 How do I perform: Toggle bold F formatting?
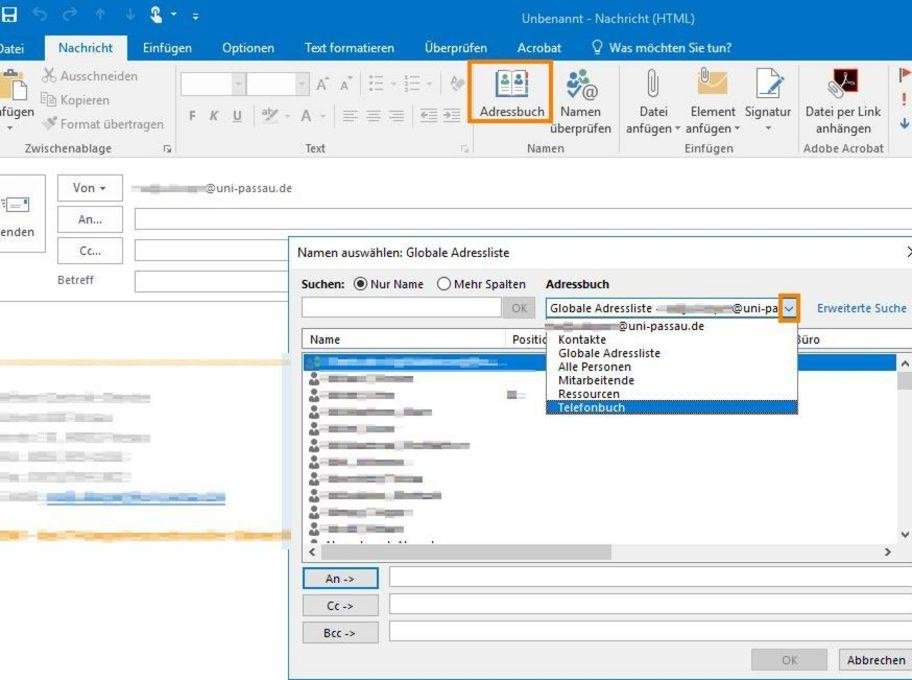pos(192,116)
